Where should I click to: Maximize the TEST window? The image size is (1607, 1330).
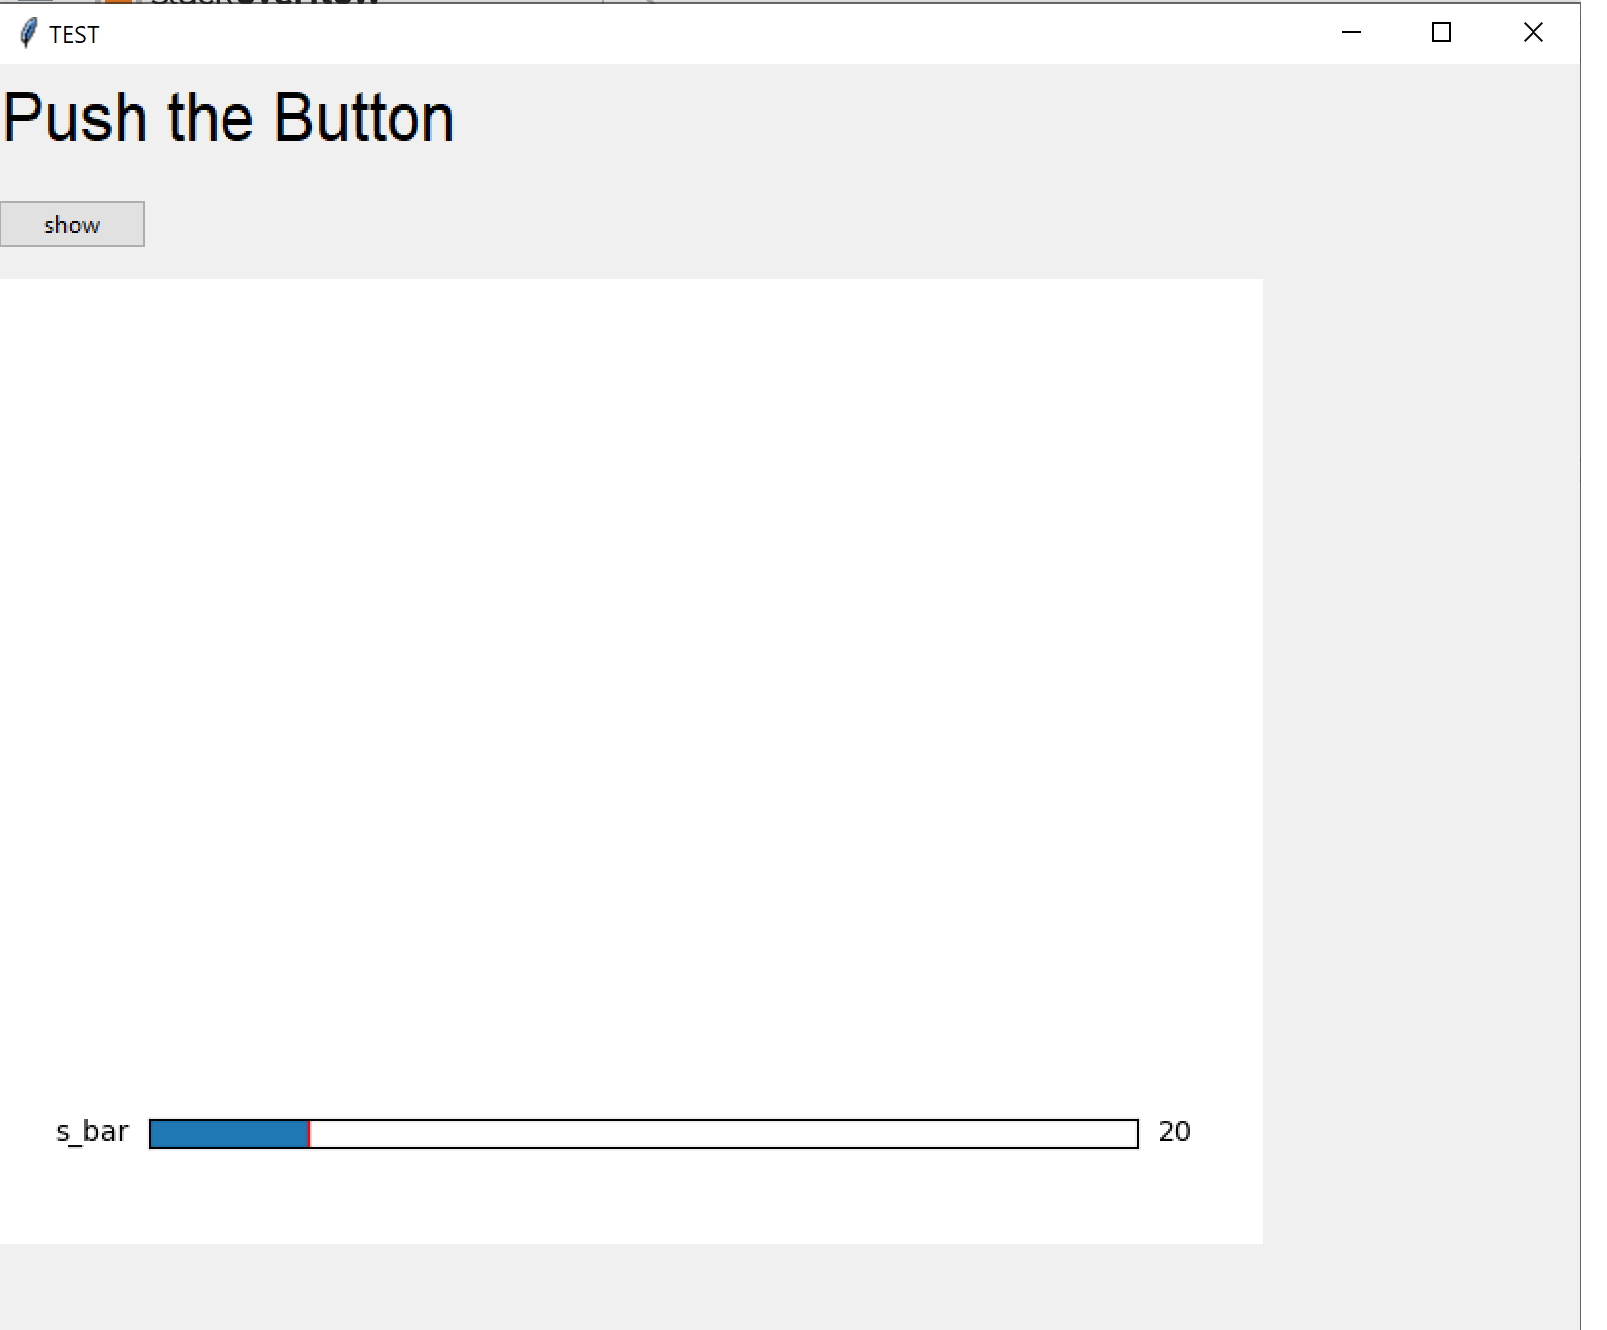tap(1441, 33)
